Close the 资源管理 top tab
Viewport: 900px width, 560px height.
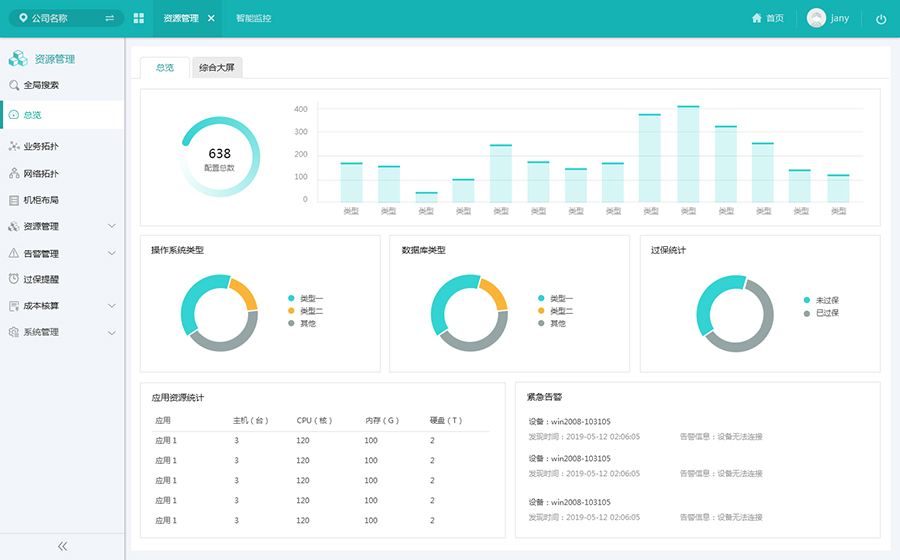[x=211, y=19]
